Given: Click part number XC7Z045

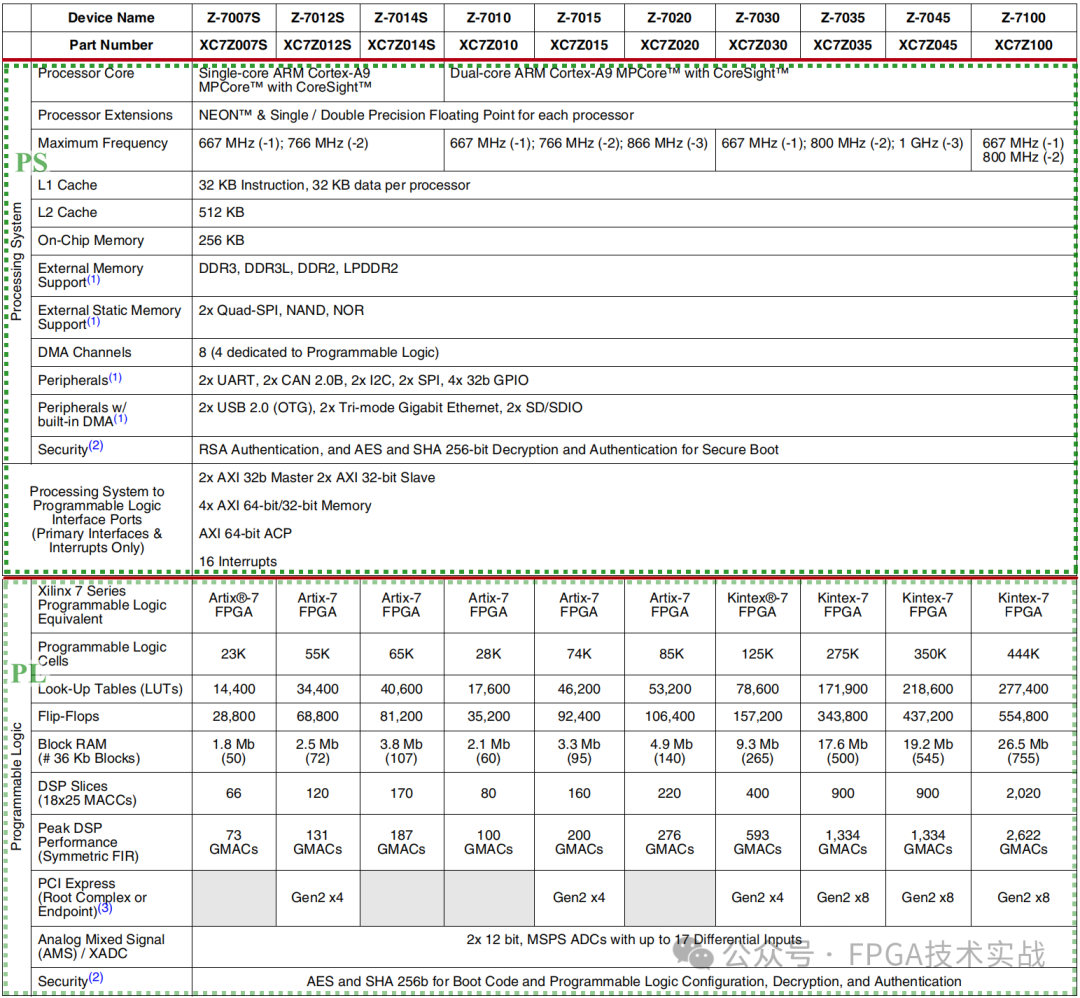Looking at the screenshot, I should pos(928,45).
